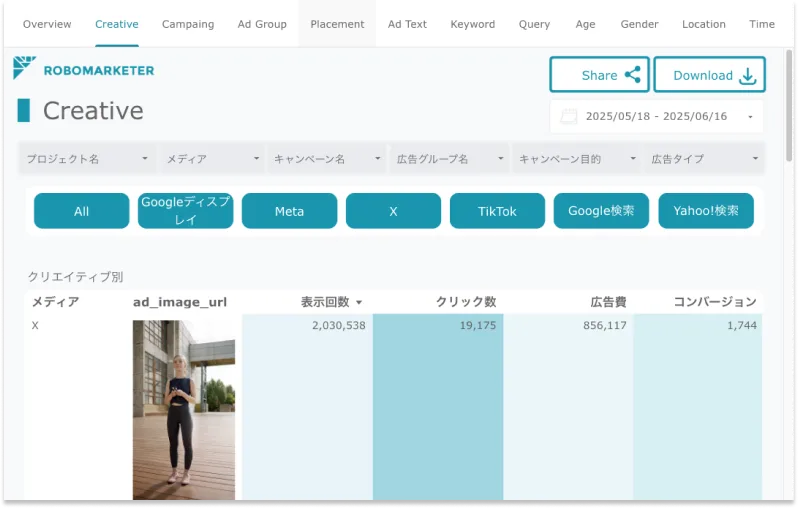Filter creatives by TikTok

point(497,211)
